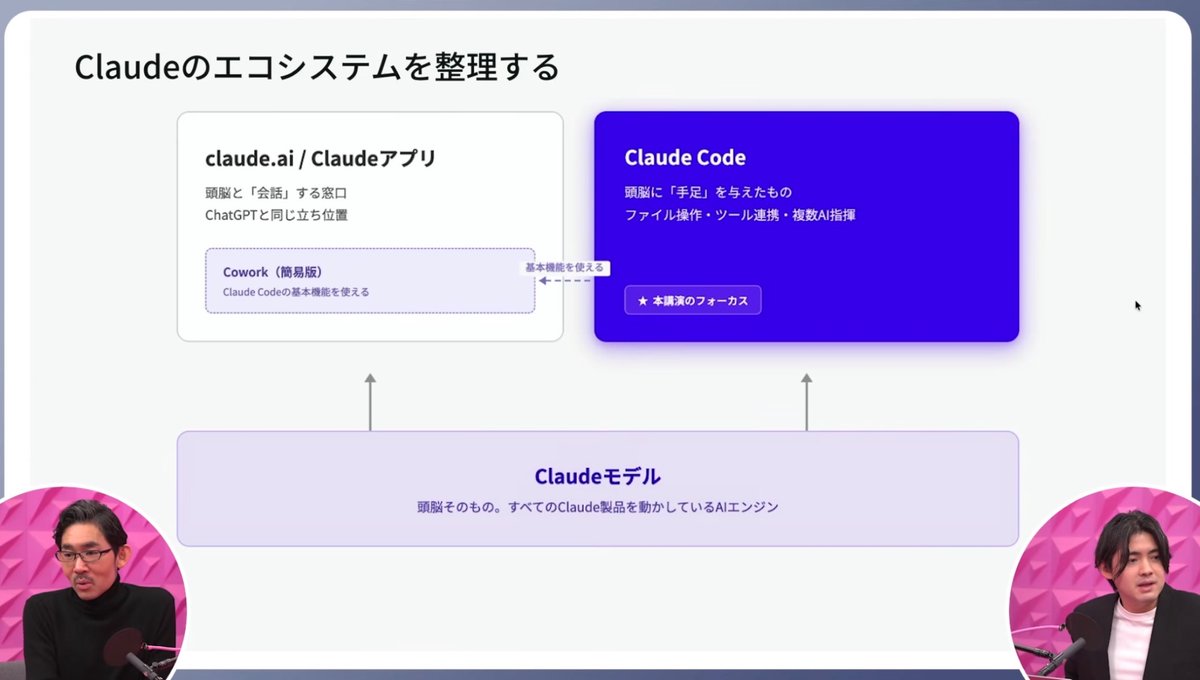Click the line "ChatGPTと同じ立ち位置"
The image size is (1200, 680).
276,215
